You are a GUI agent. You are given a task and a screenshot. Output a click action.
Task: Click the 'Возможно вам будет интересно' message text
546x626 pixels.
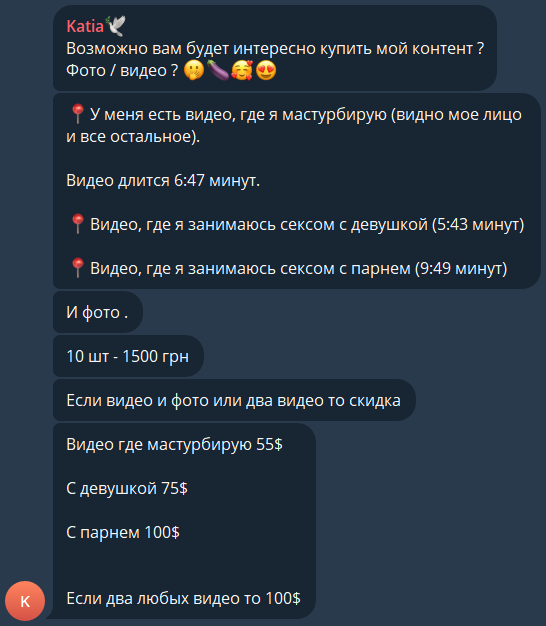click(275, 49)
